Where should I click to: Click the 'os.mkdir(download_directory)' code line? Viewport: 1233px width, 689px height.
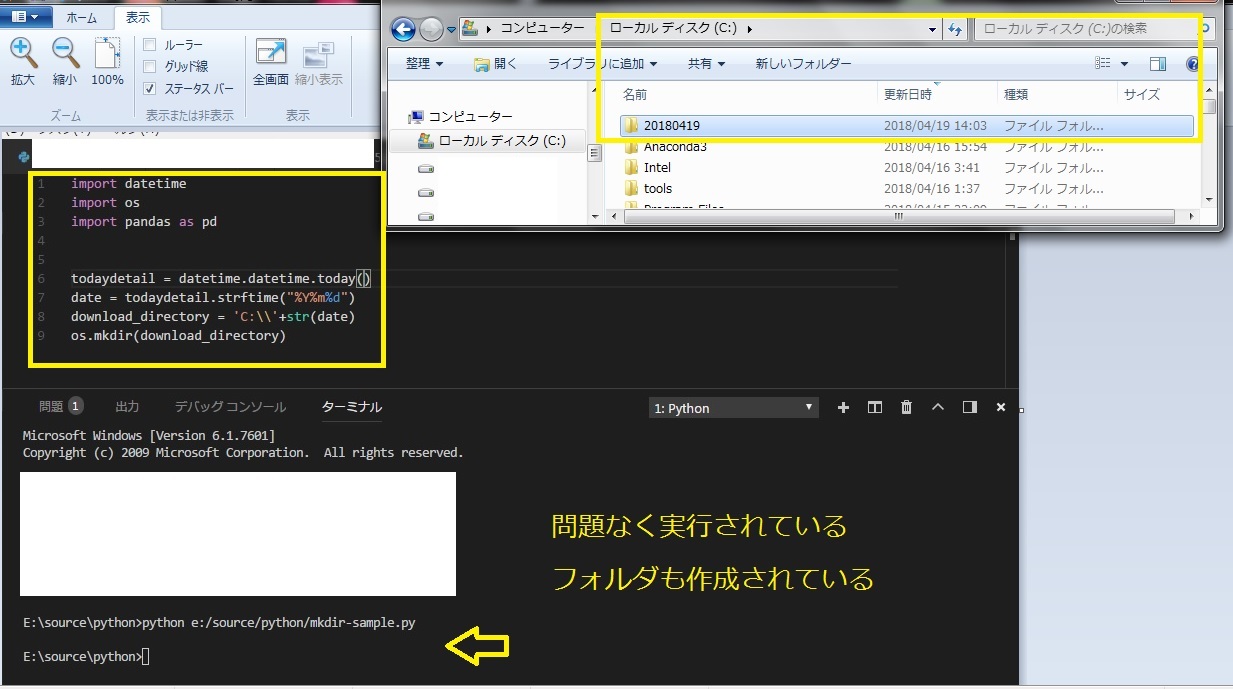point(178,336)
